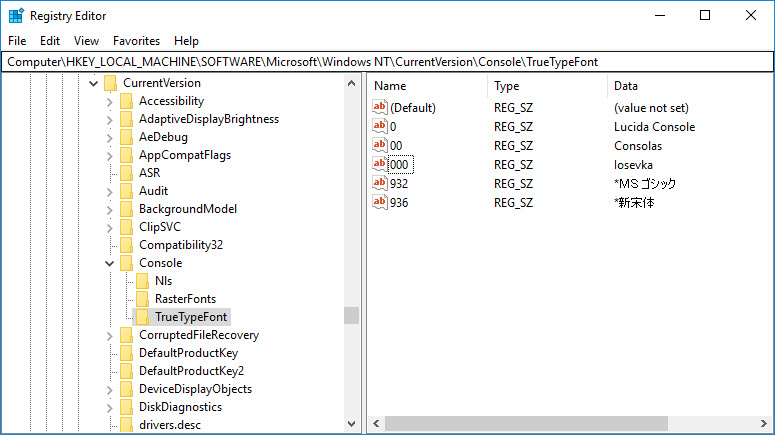Open the View menu
Screen dimensions: 775x435
pos(86,41)
